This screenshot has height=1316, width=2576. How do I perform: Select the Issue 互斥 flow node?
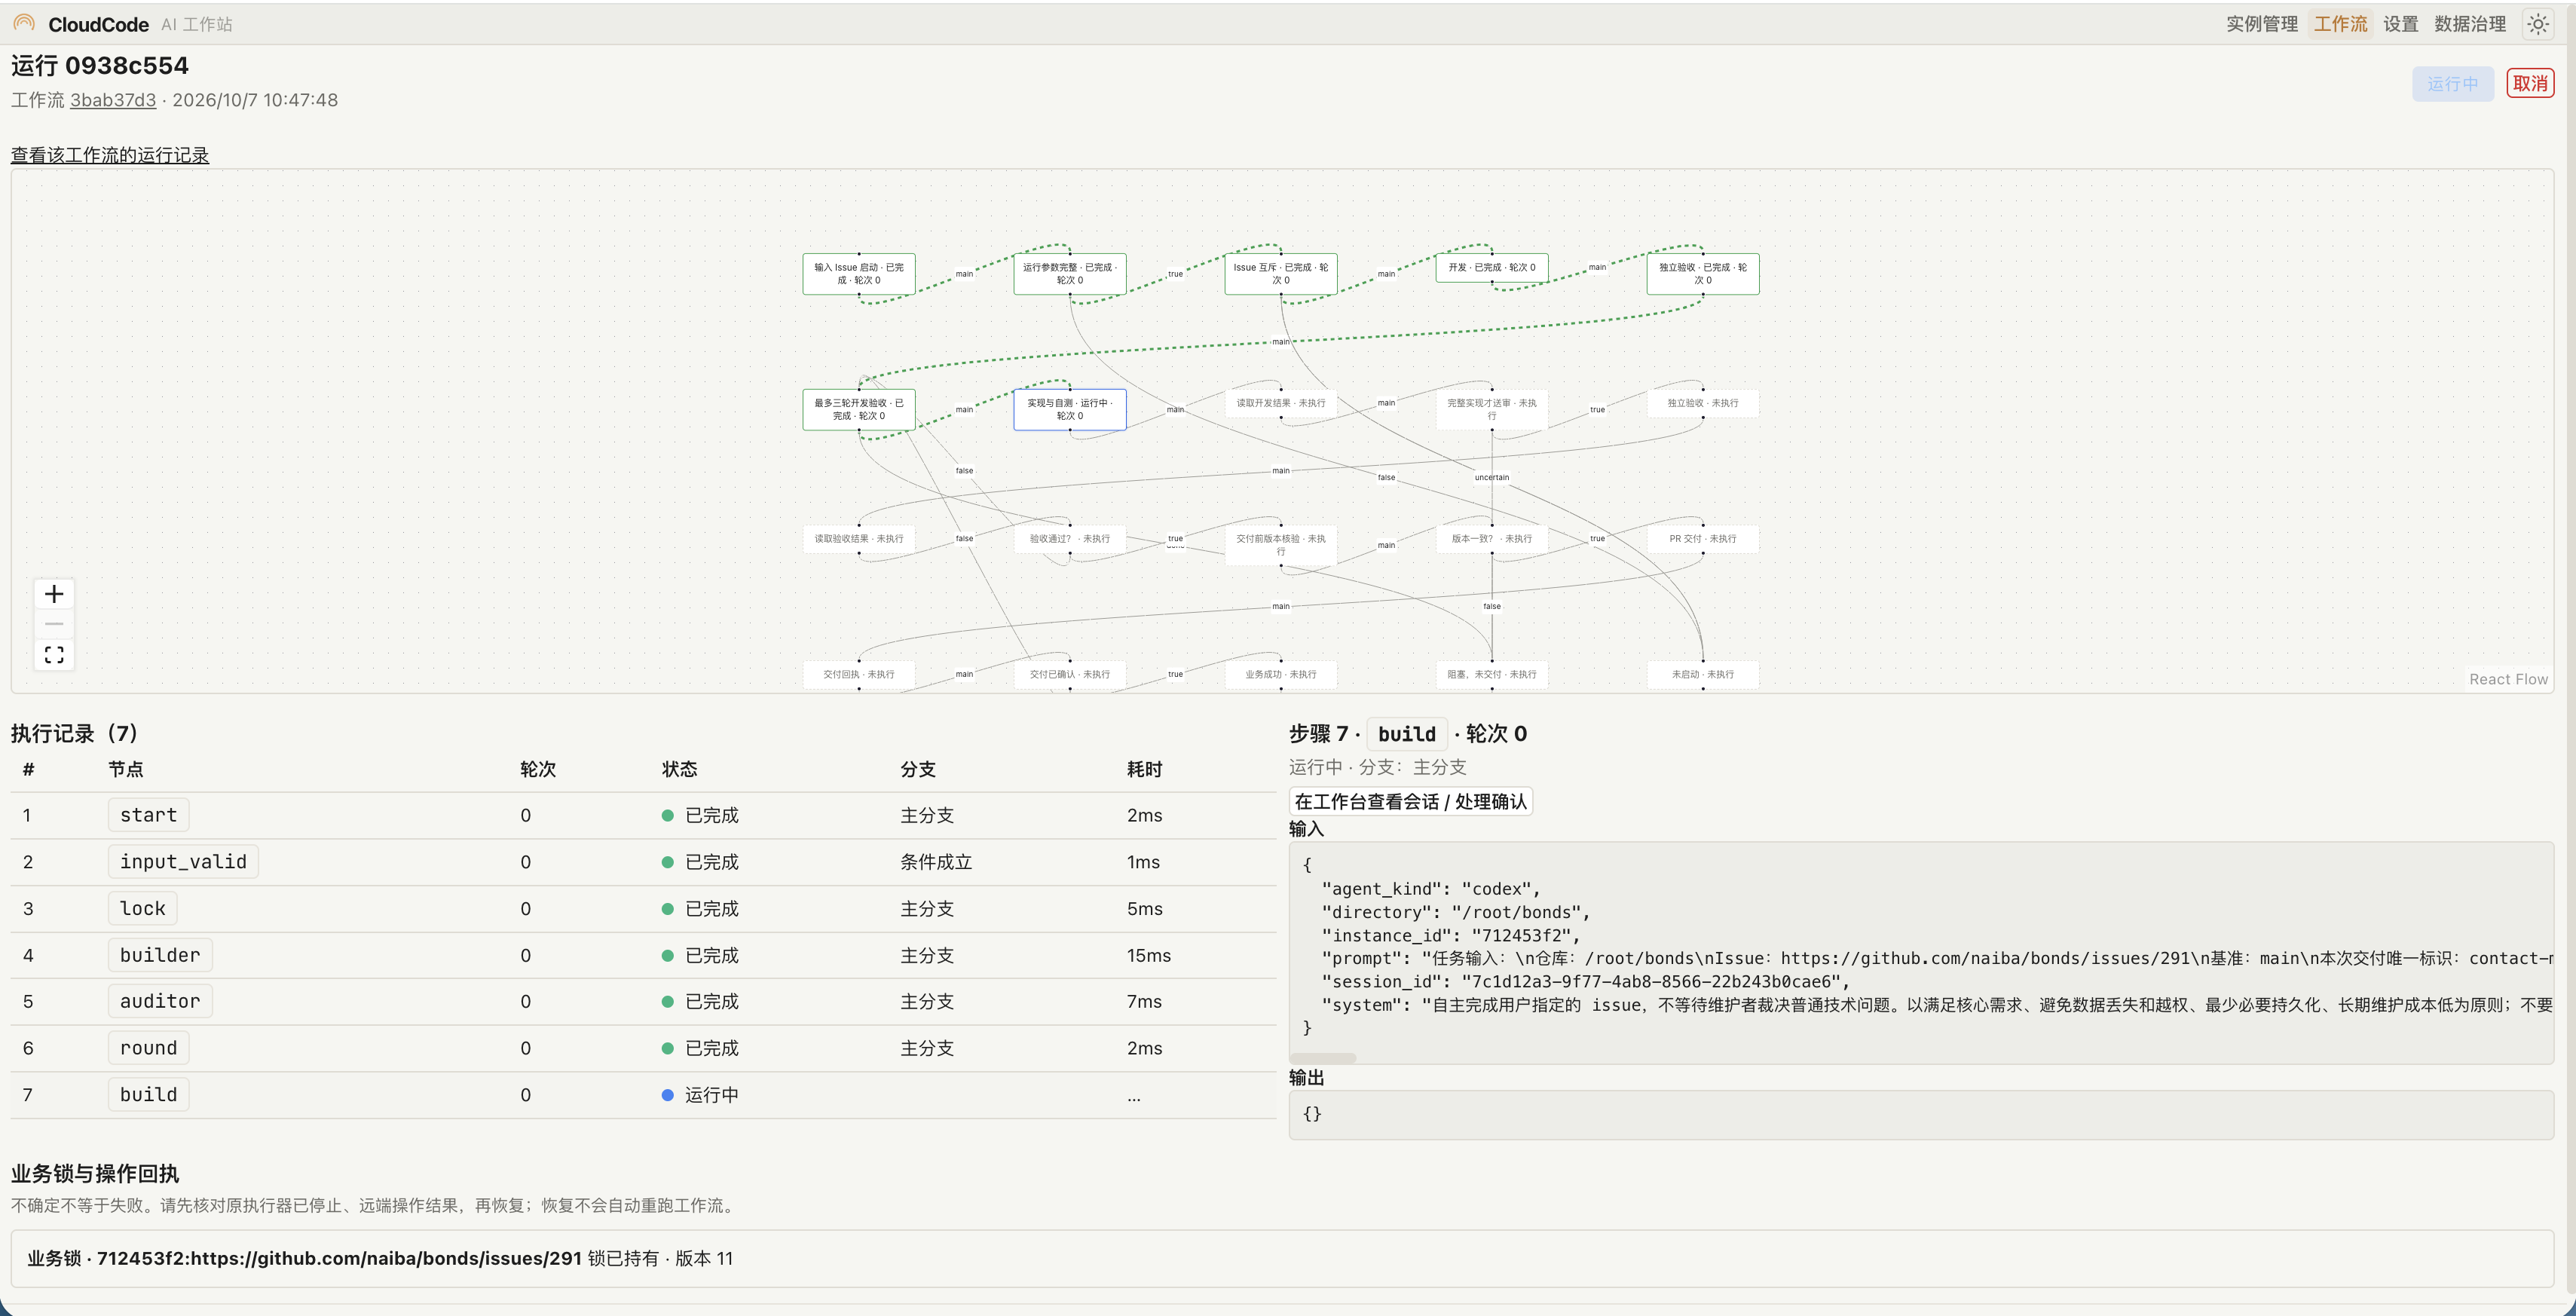1281,274
